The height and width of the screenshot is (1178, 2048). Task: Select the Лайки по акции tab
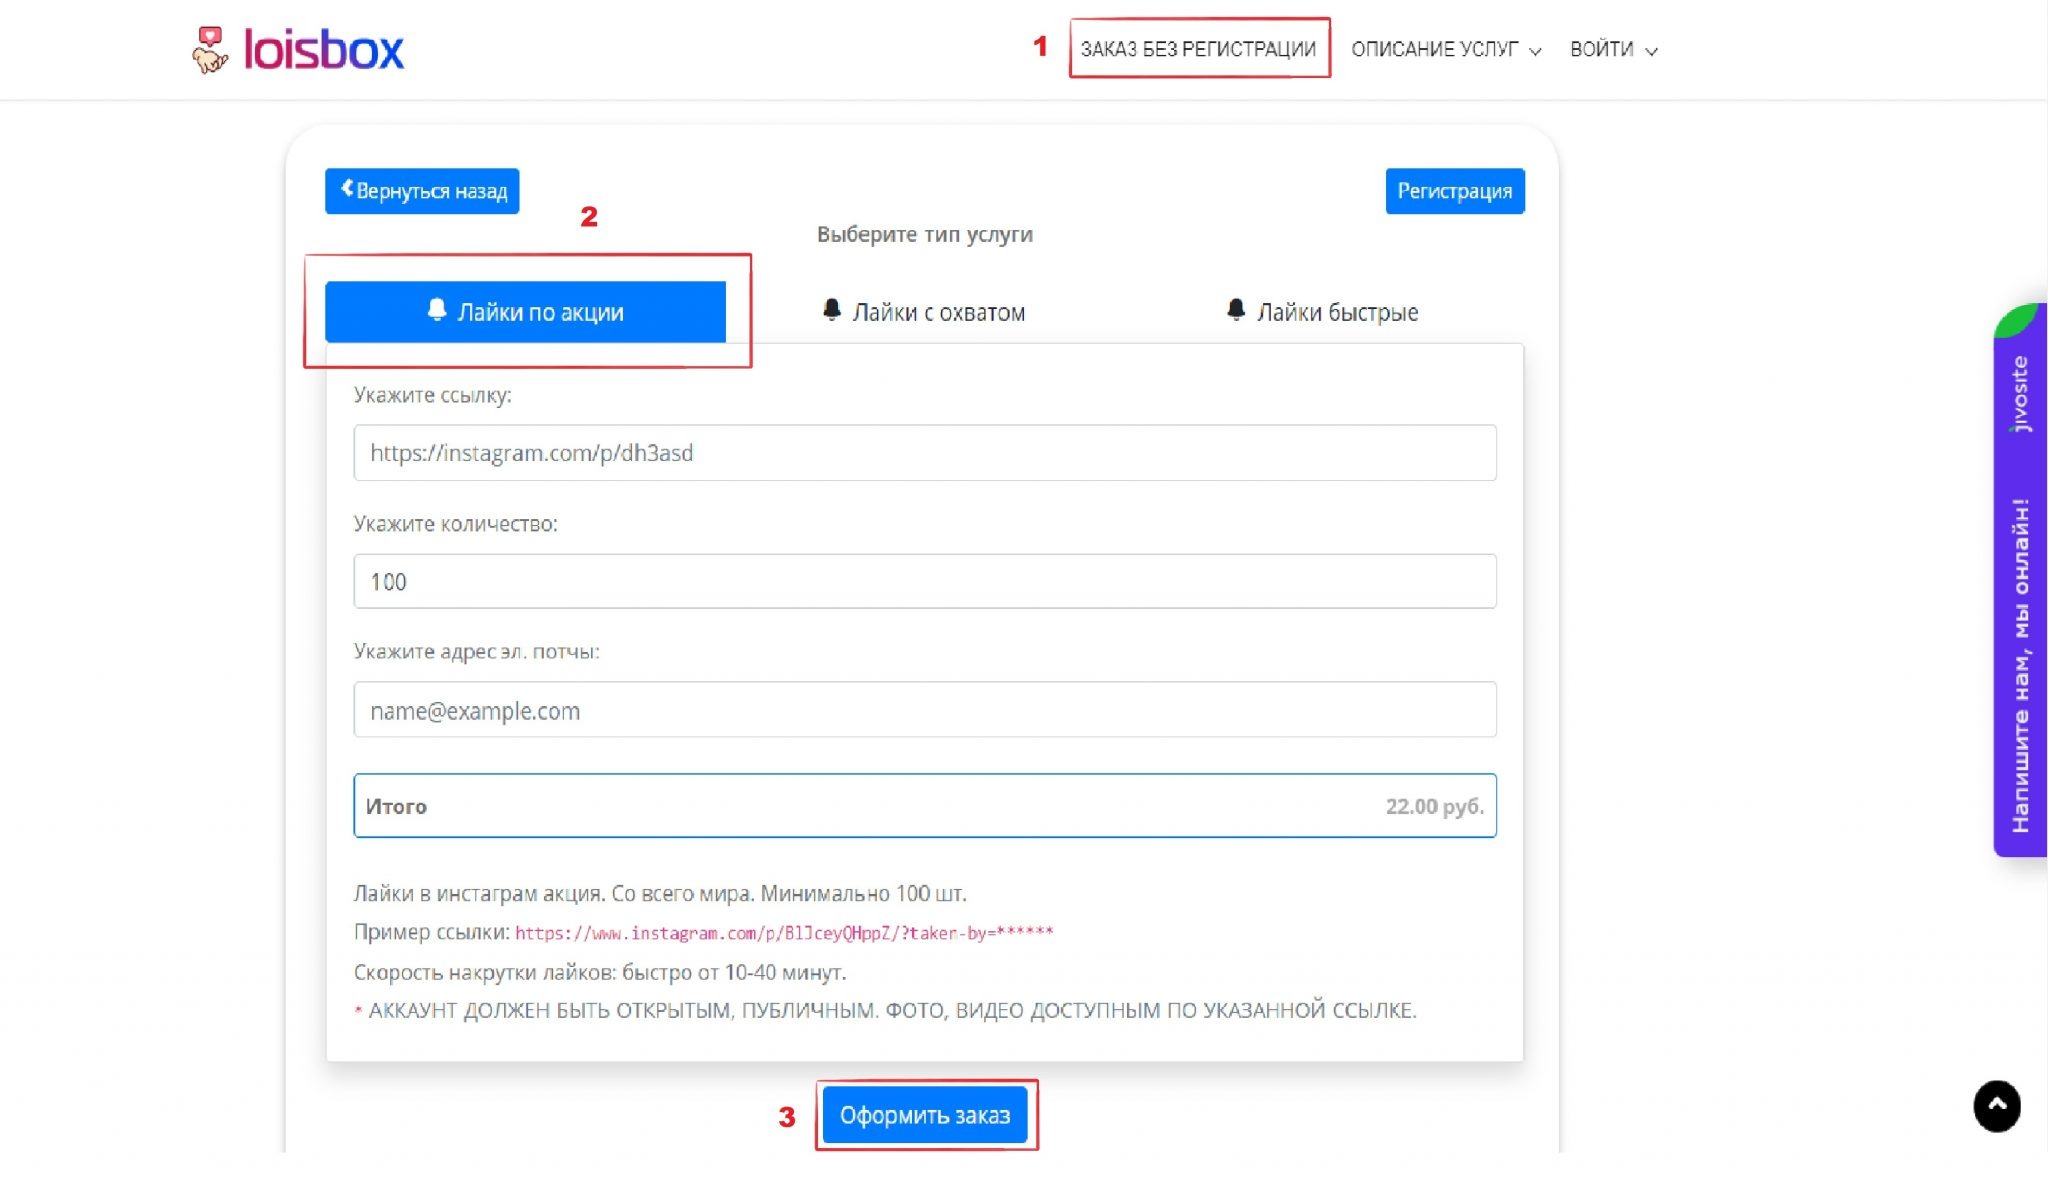(x=525, y=312)
